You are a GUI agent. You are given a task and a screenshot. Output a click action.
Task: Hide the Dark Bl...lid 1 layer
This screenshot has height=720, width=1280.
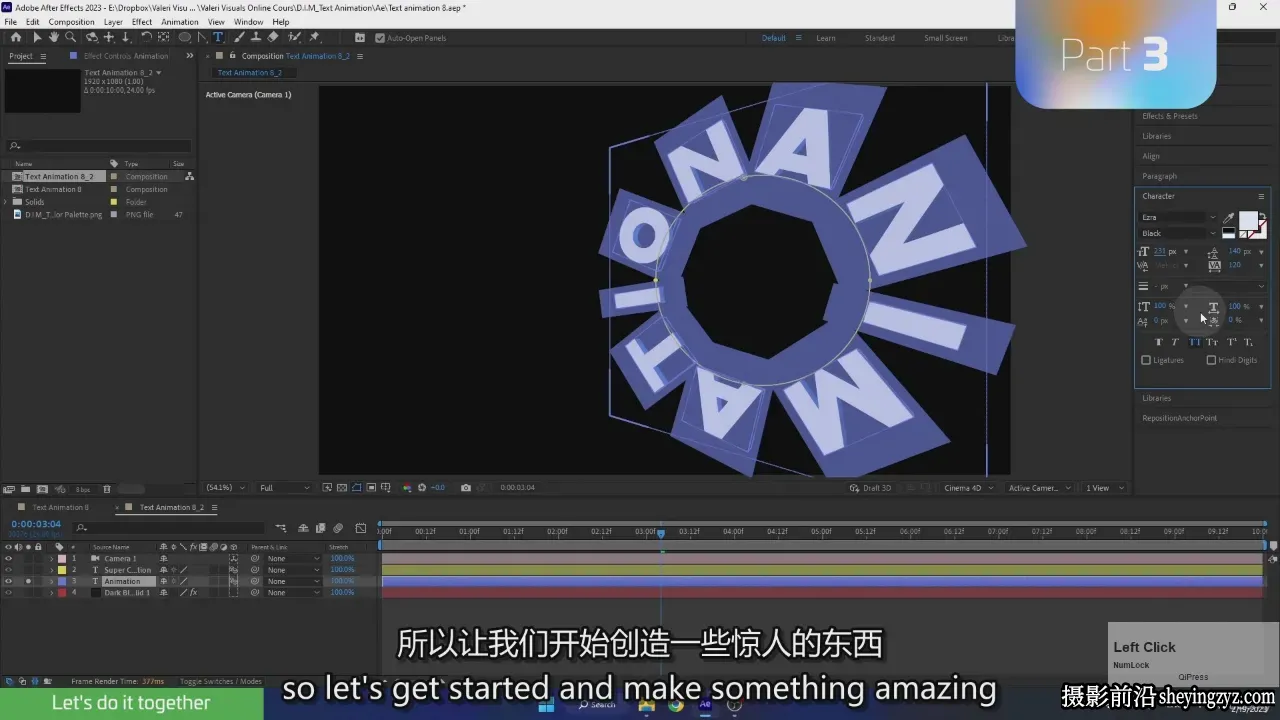[x=8, y=592]
